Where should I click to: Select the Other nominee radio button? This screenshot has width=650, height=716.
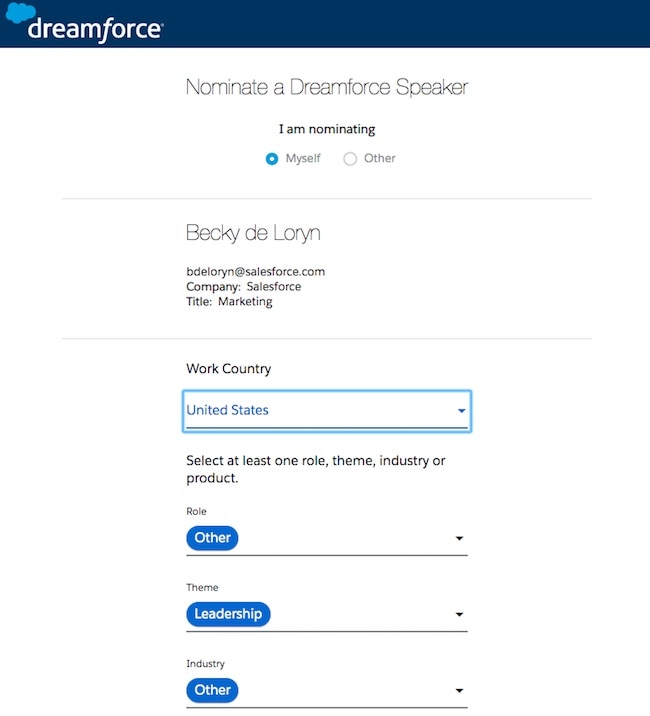point(350,159)
